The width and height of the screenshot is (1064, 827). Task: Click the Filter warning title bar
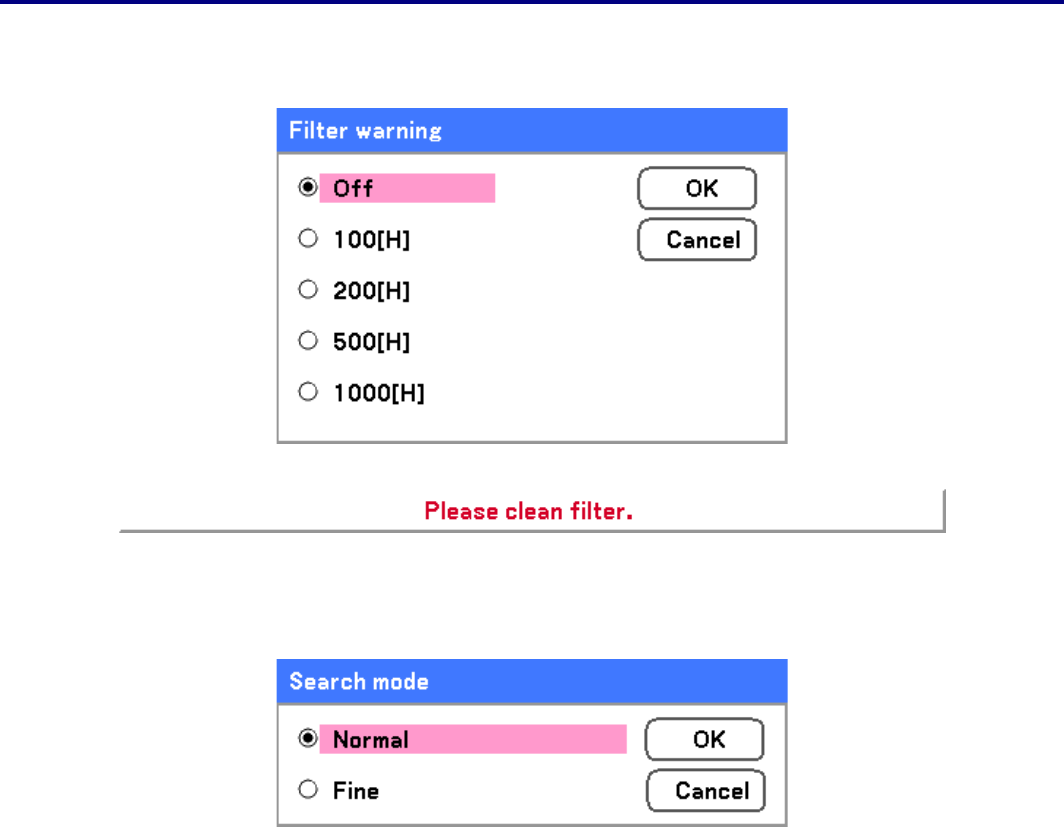(531, 130)
